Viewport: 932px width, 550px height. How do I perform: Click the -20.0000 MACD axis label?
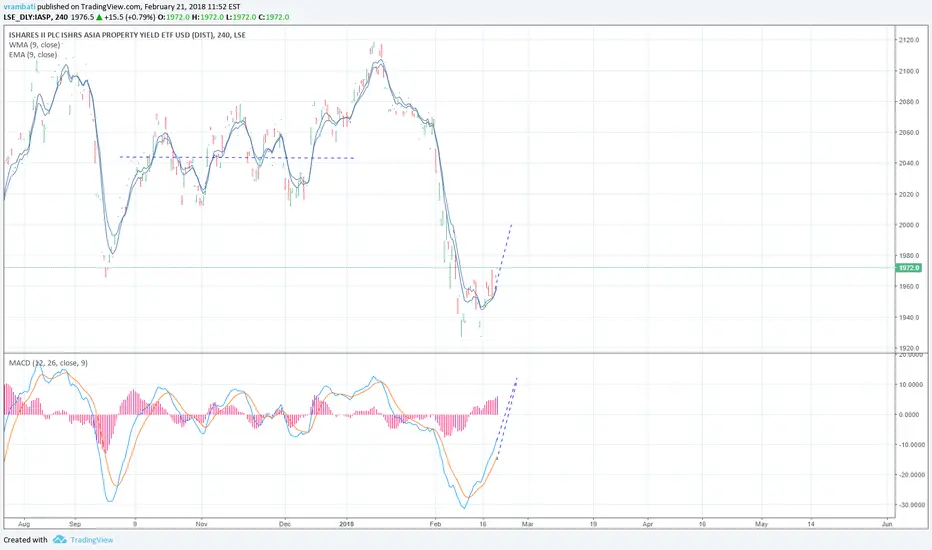(x=911, y=475)
